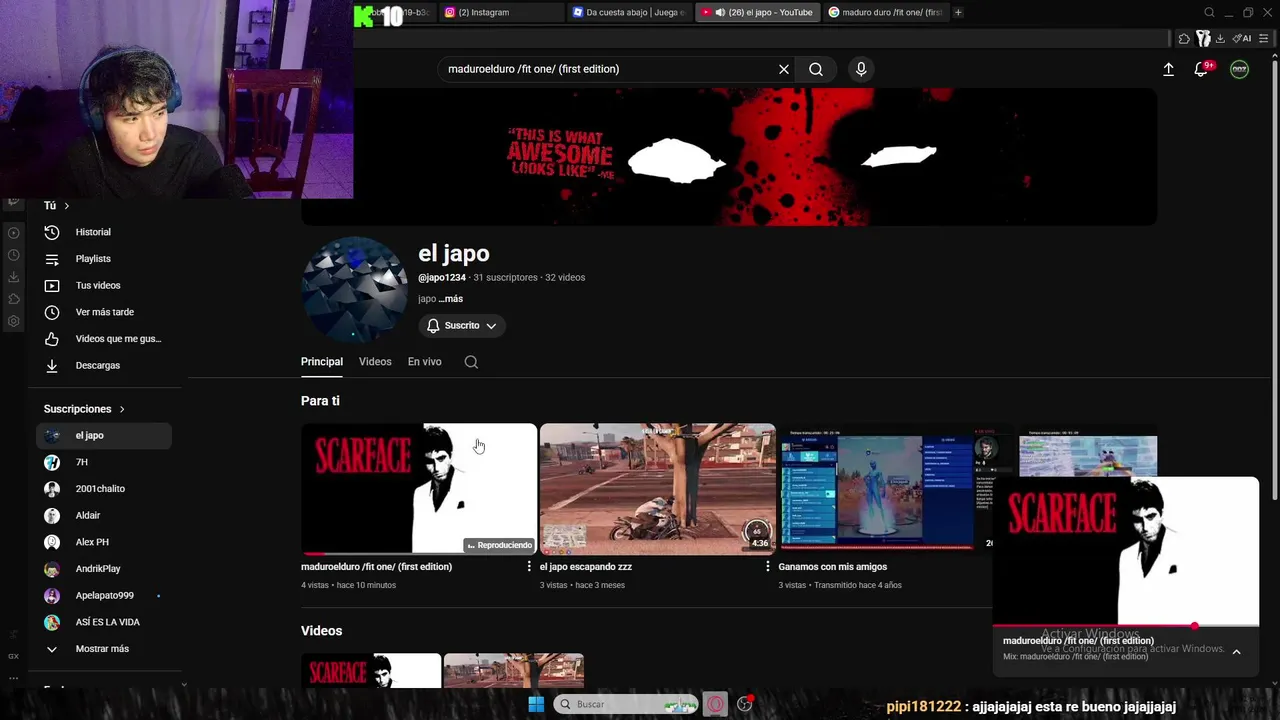Screen dimensions: 1280x720
Task: Open Opera GX from the taskbar
Action: point(715,704)
